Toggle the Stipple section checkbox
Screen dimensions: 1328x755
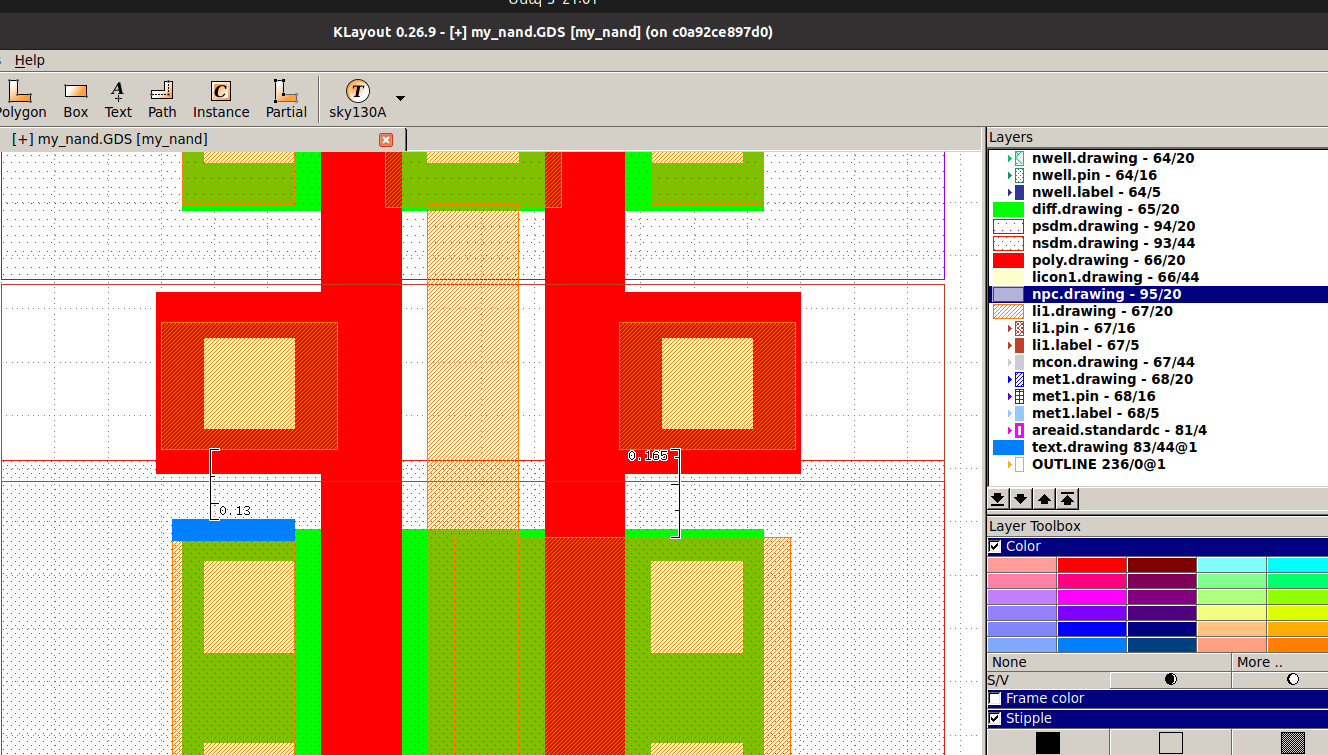tap(995, 718)
